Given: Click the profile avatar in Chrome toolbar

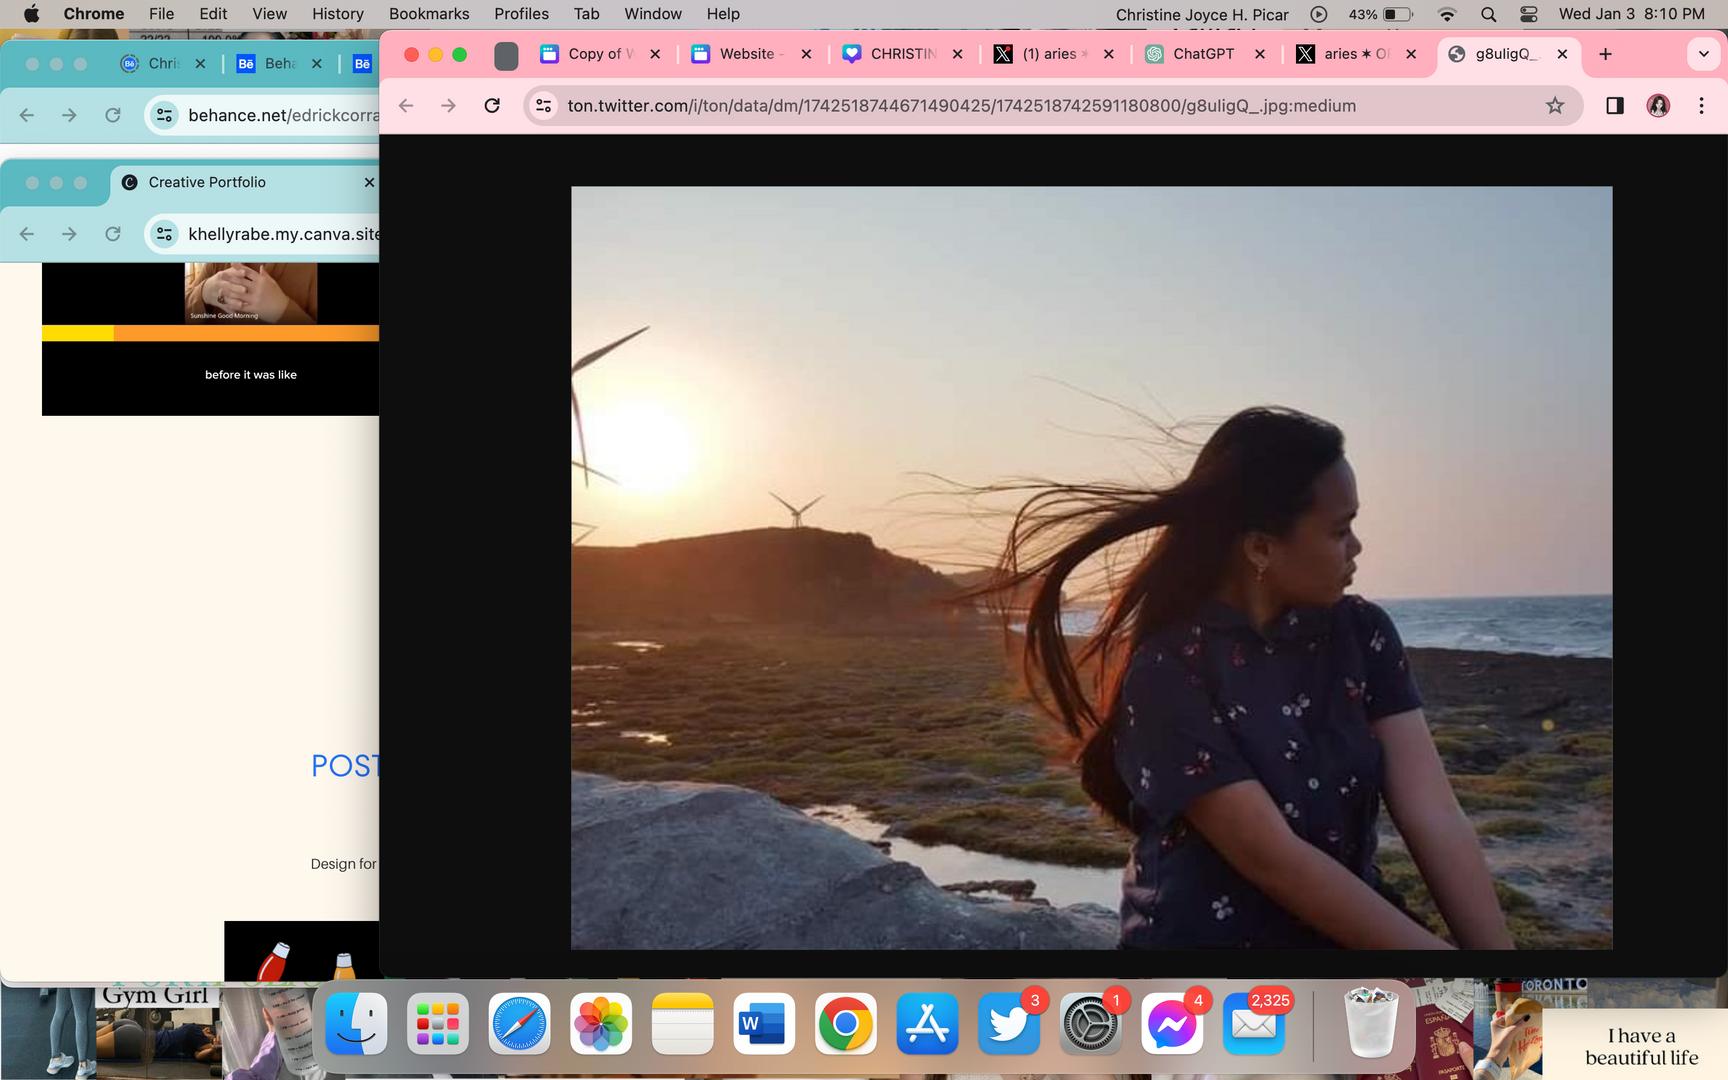Looking at the screenshot, I should 1658,106.
